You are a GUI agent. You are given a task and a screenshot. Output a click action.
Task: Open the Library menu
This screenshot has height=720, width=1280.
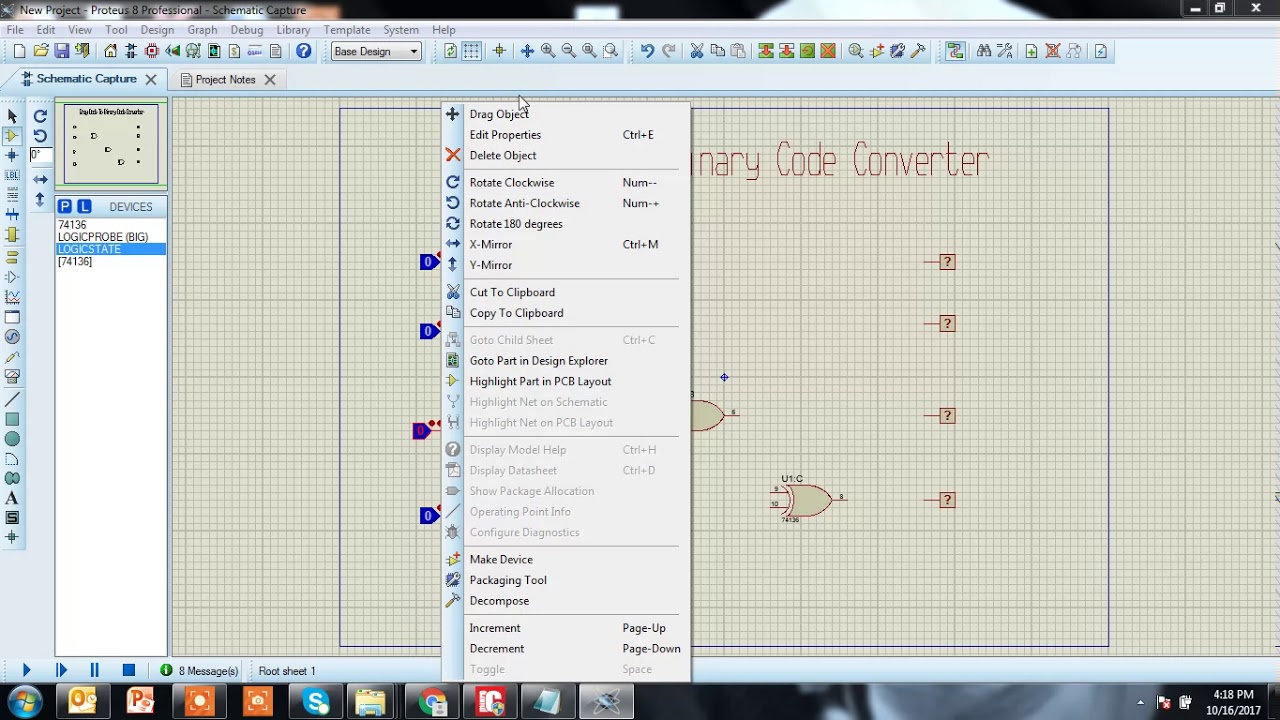(x=293, y=30)
